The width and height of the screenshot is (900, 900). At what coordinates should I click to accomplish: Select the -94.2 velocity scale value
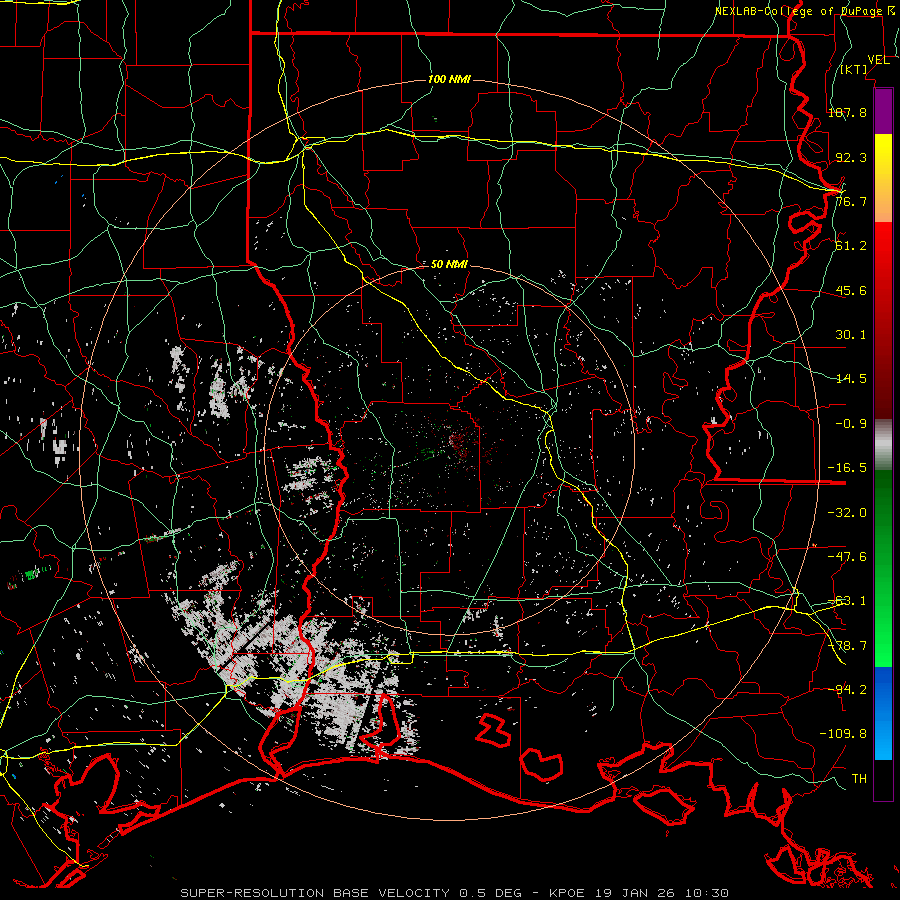pyautogui.click(x=847, y=690)
